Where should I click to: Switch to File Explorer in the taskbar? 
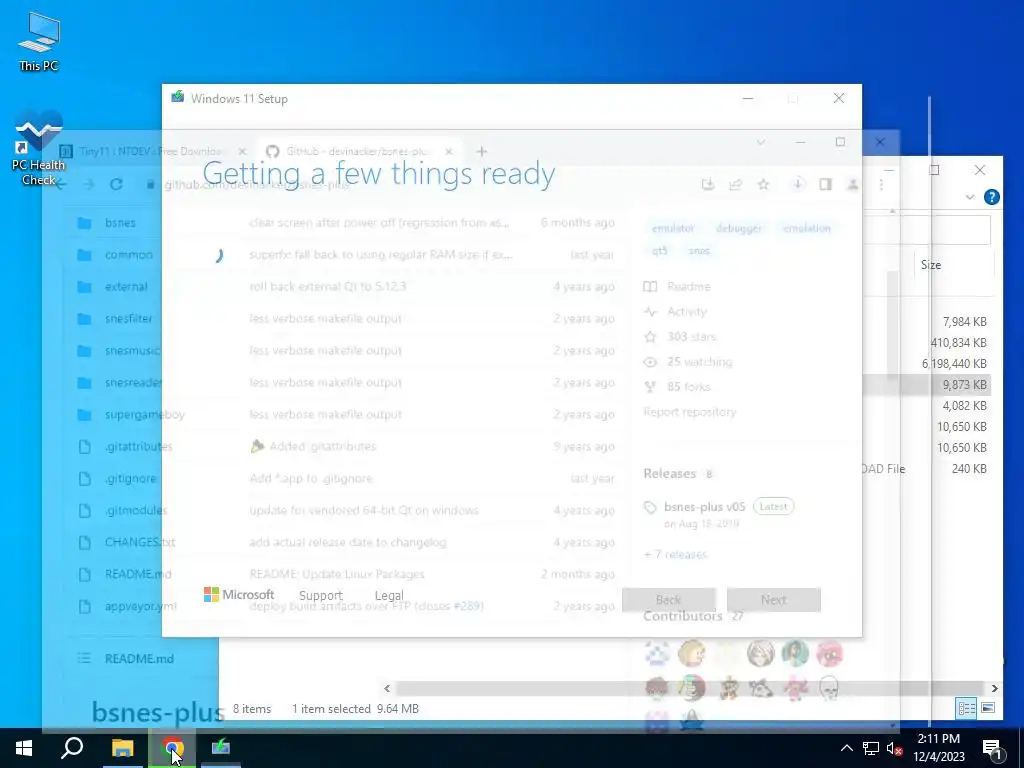click(122, 748)
